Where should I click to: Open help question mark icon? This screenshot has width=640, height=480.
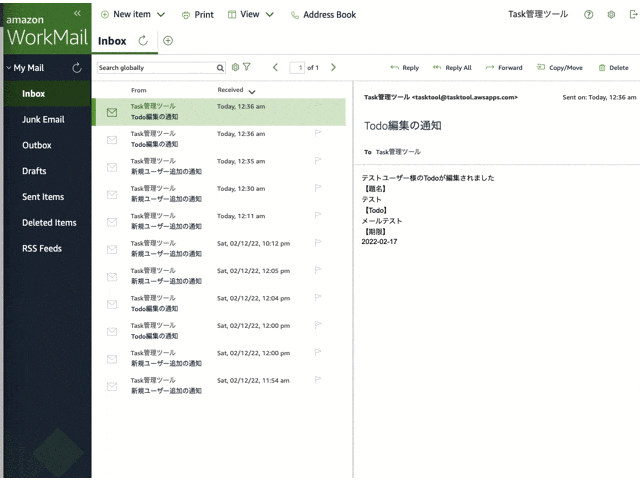click(588, 15)
